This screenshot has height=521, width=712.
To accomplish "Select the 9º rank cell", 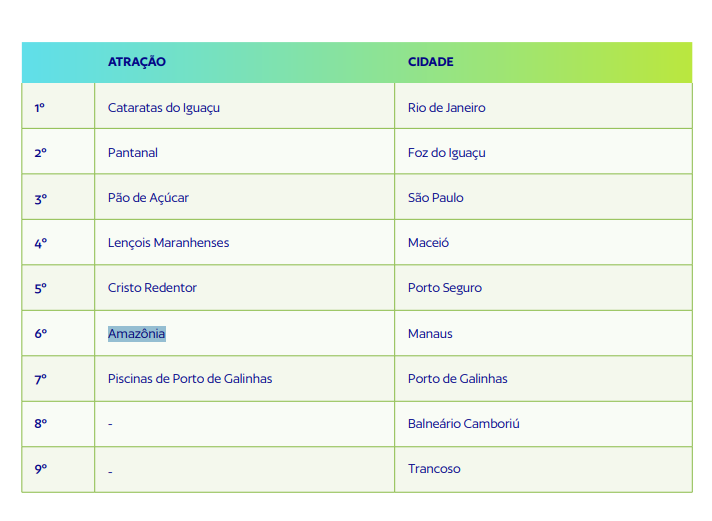I will 58,470.
